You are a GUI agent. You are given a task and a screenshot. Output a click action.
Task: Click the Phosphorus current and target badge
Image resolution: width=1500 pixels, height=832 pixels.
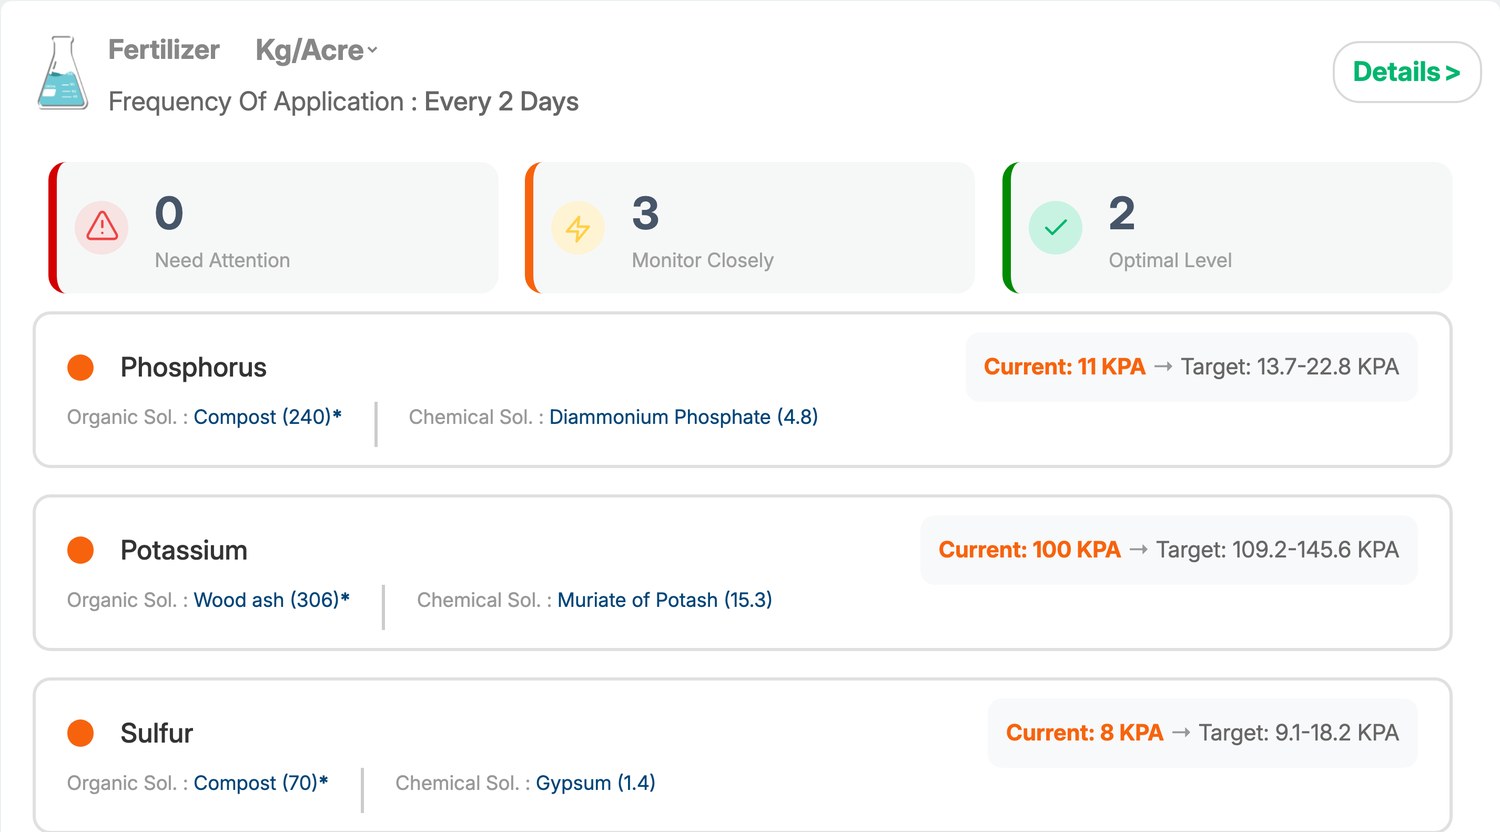click(x=1191, y=367)
